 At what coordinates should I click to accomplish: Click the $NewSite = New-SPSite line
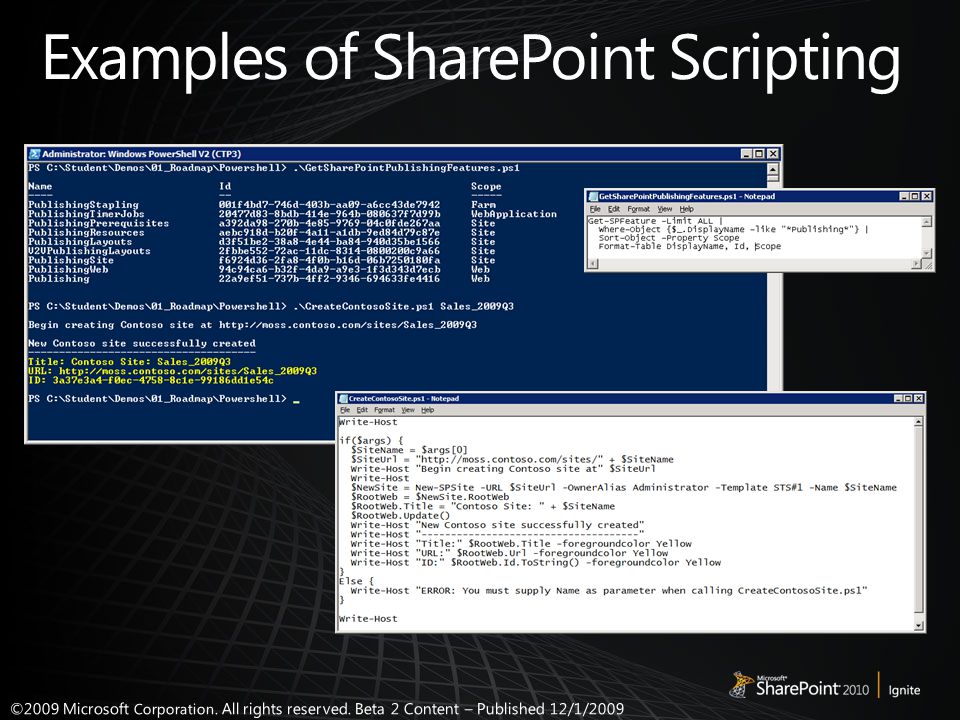point(624,487)
